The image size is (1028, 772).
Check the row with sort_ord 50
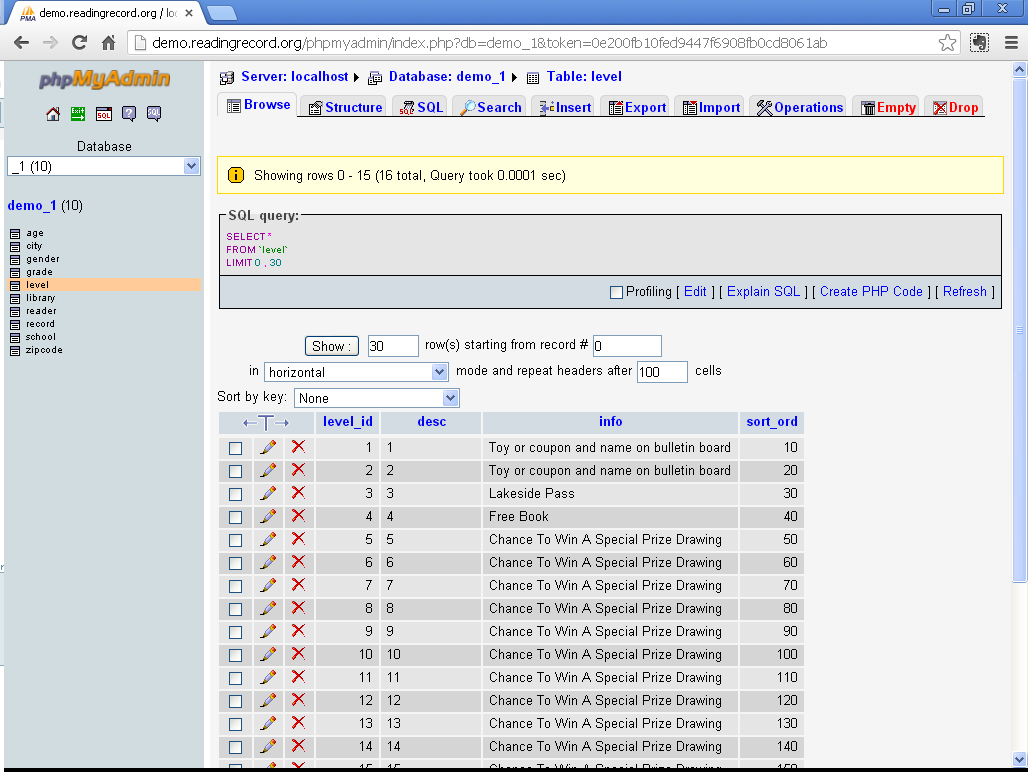point(235,540)
